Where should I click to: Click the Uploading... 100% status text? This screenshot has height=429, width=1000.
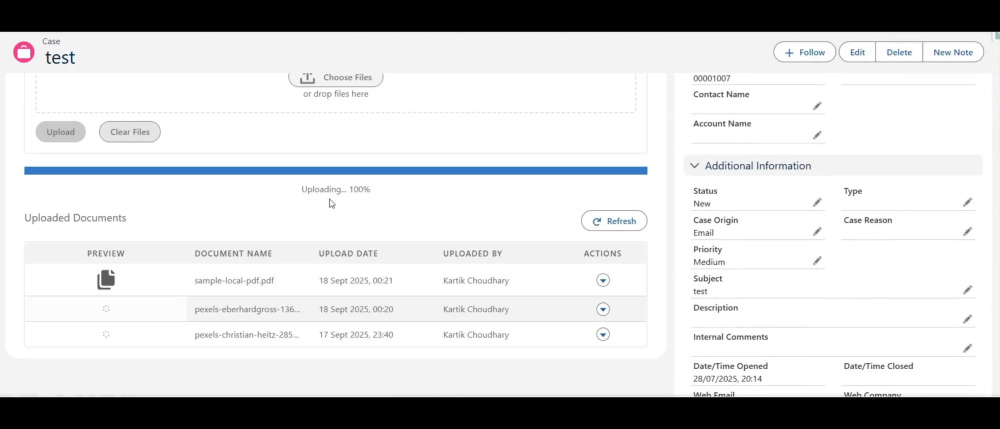(335, 189)
